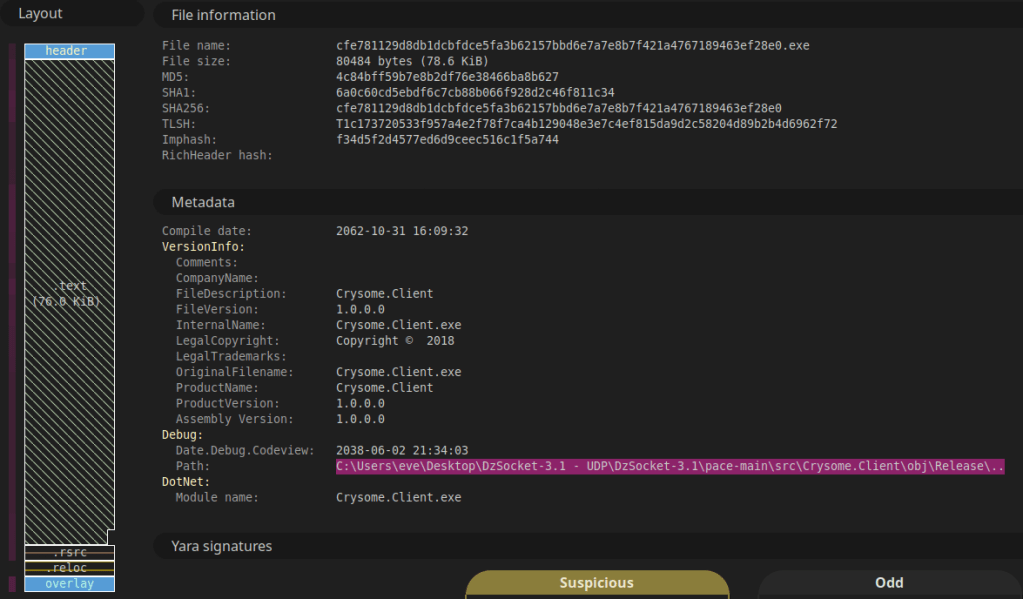Click the Imphash value
The width and height of the screenshot is (1023, 599).
pos(447,140)
